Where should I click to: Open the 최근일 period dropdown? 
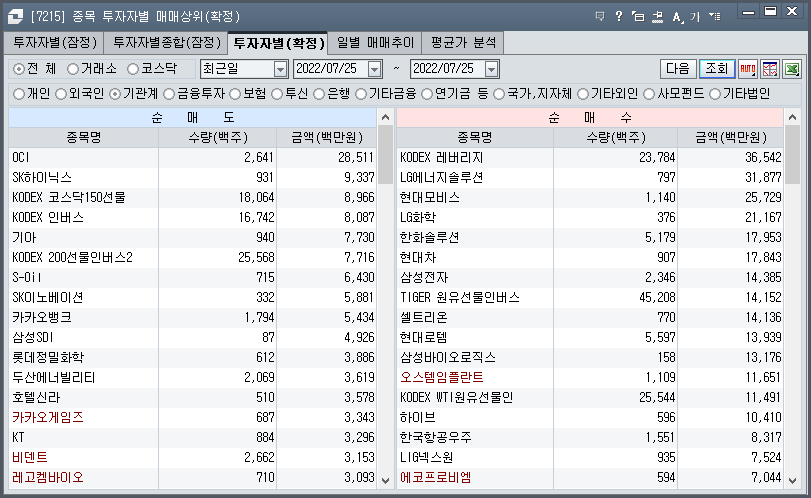(x=280, y=69)
